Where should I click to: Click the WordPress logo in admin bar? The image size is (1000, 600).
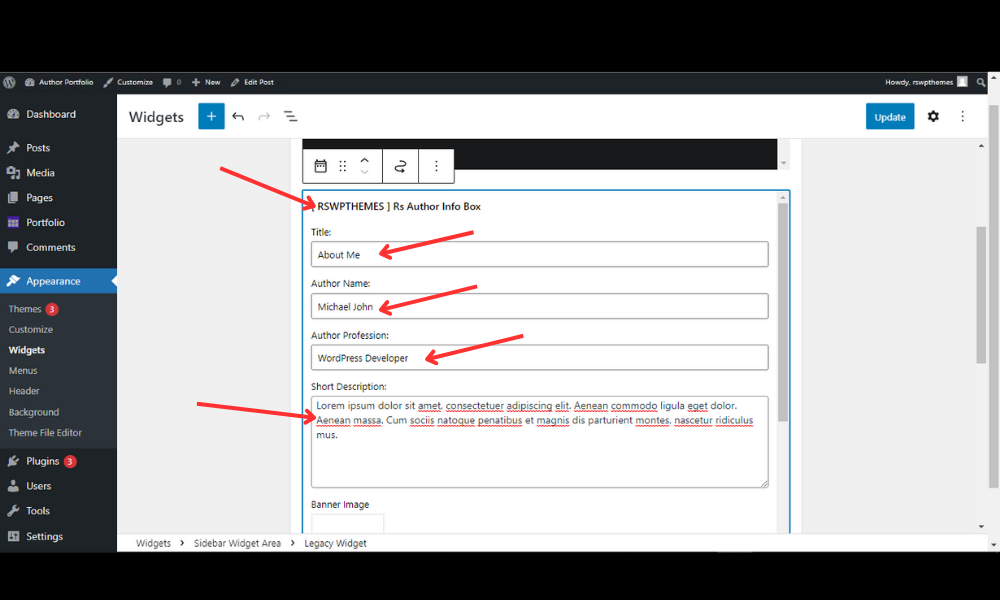click(9, 82)
